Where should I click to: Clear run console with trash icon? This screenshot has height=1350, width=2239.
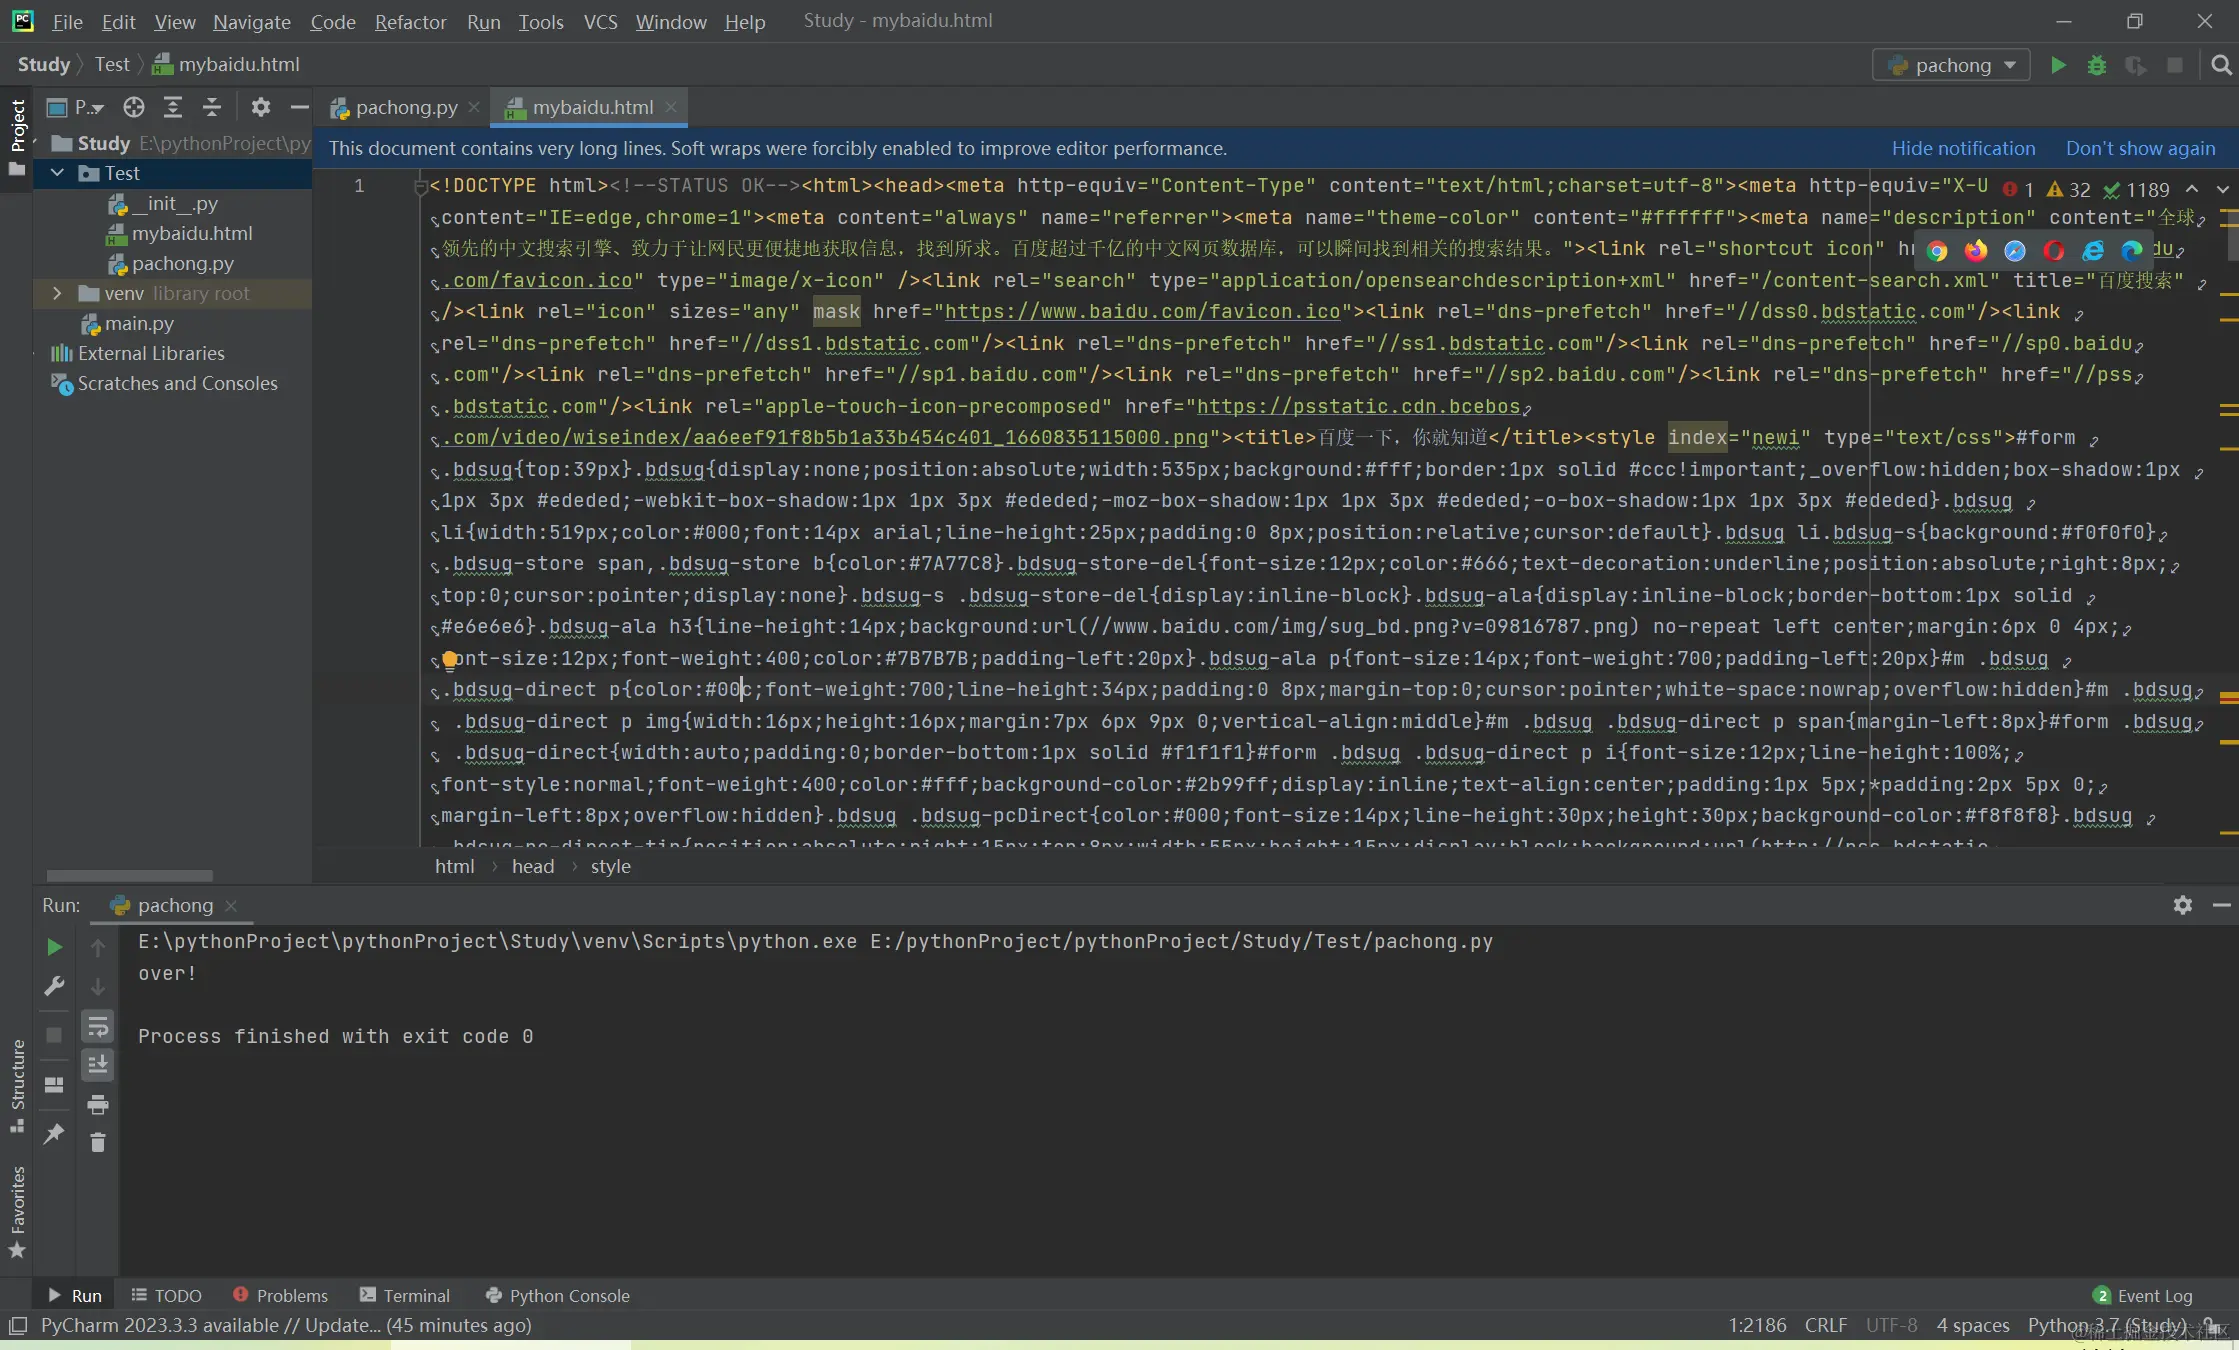[x=98, y=1142]
